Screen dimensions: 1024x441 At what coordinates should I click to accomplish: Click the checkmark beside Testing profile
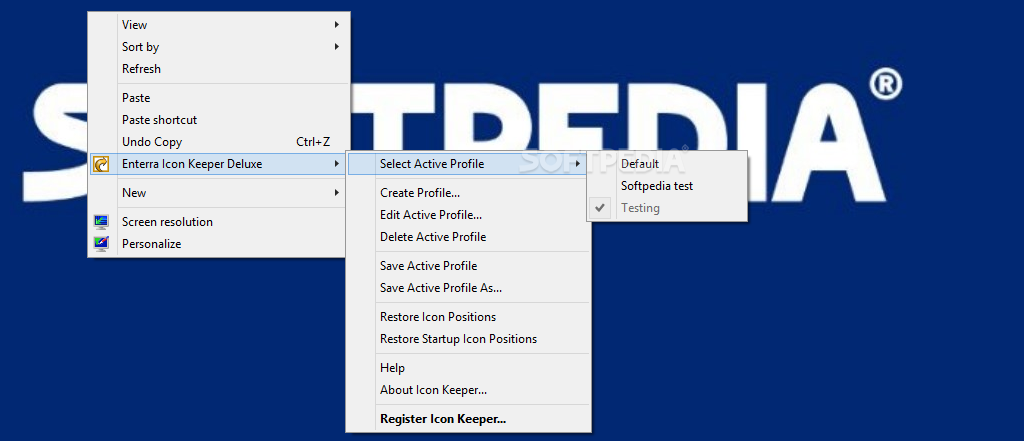[x=600, y=208]
